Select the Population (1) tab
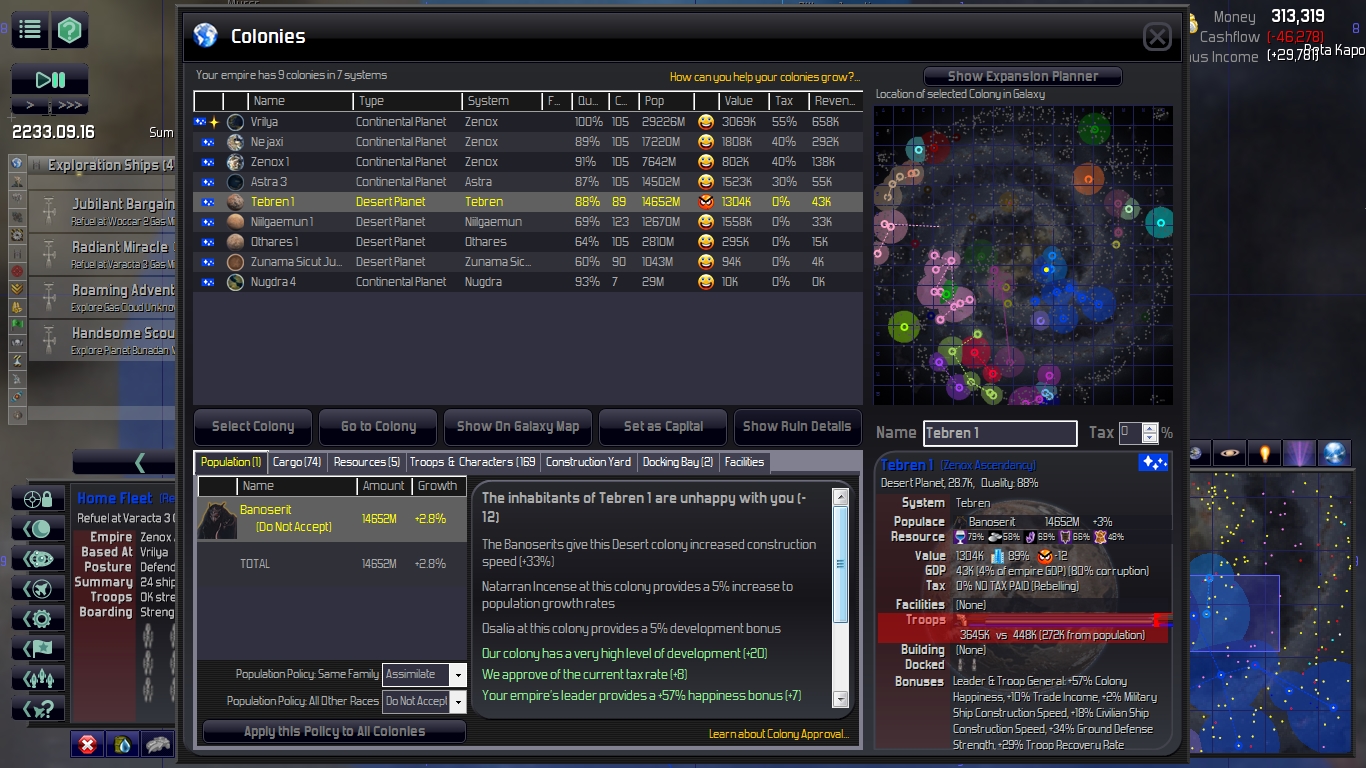The width and height of the screenshot is (1366, 768). 231,462
